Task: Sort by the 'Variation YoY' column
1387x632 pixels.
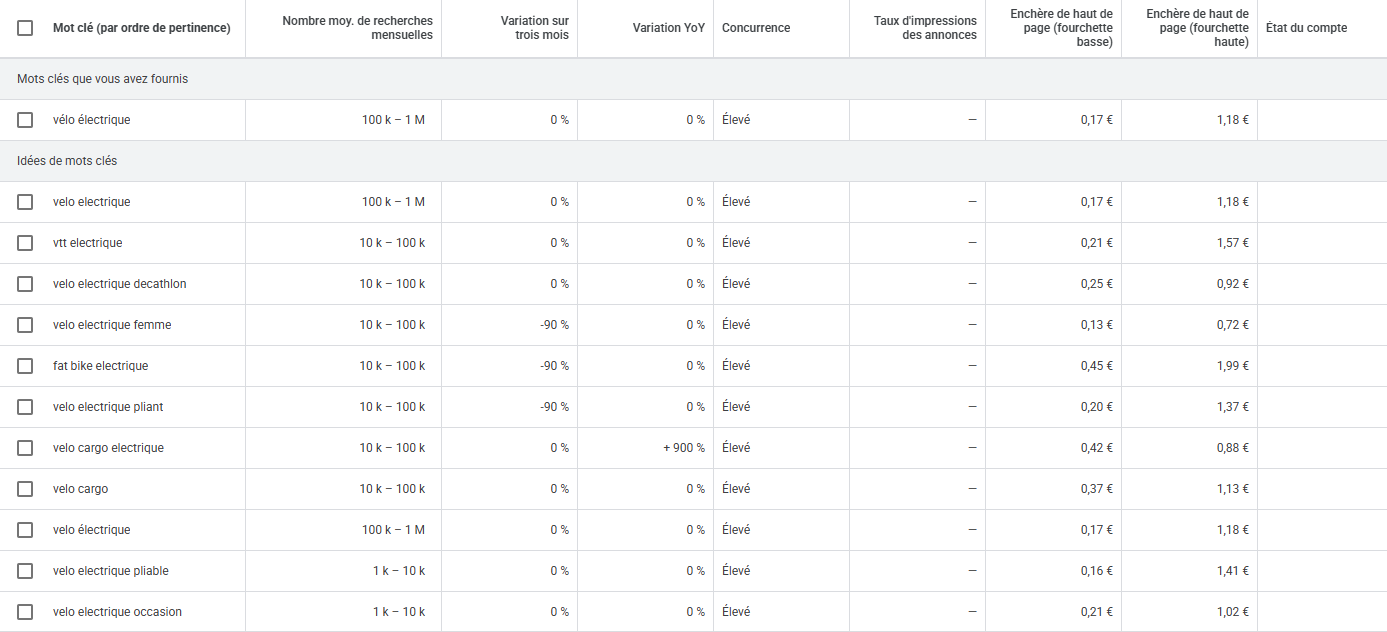Action: click(x=668, y=28)
